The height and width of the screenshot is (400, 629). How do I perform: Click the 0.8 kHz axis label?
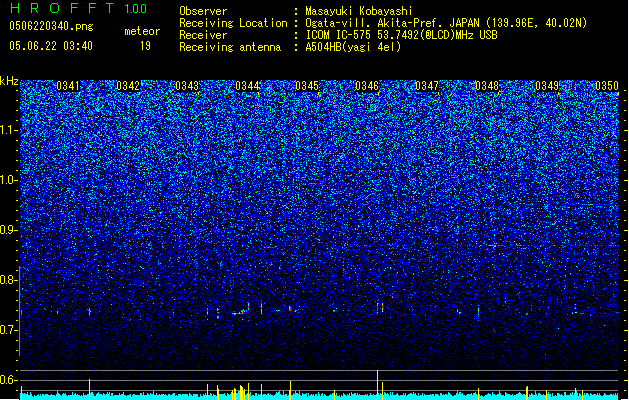point(9,280)
